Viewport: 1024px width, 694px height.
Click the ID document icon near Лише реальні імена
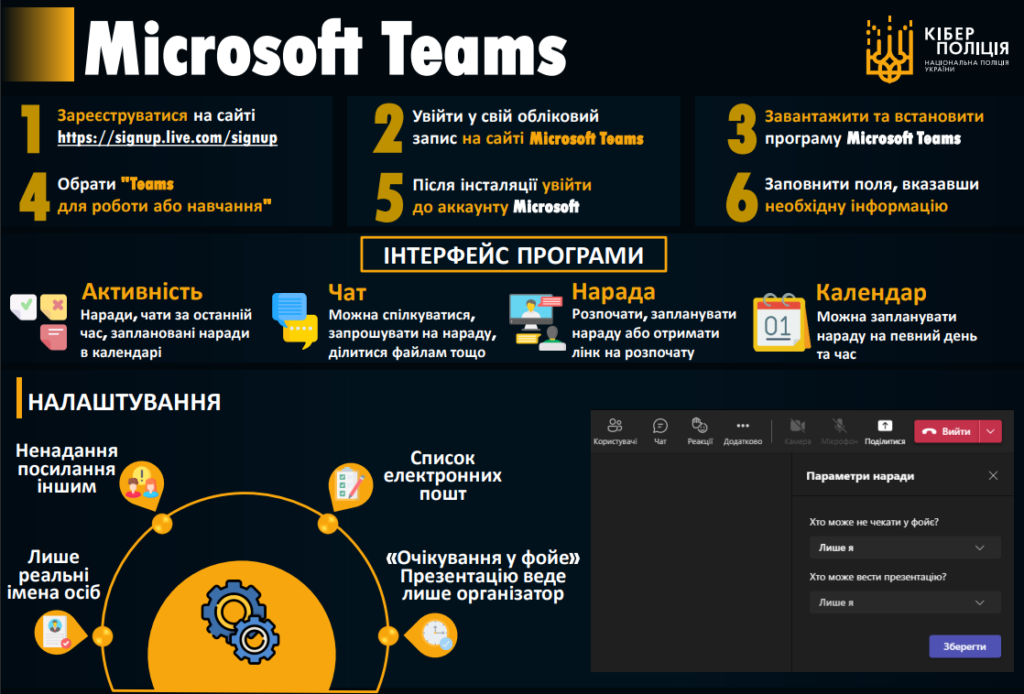coord(59,633)
